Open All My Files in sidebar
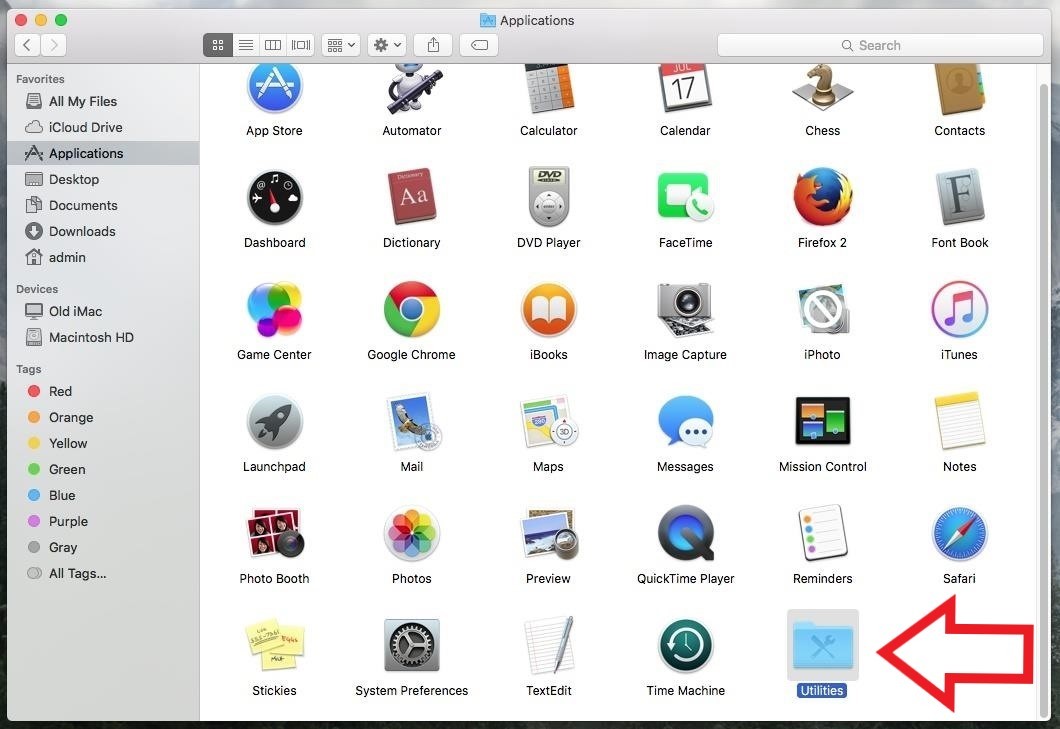1060x729 pixels. click(x=103, y=101)
